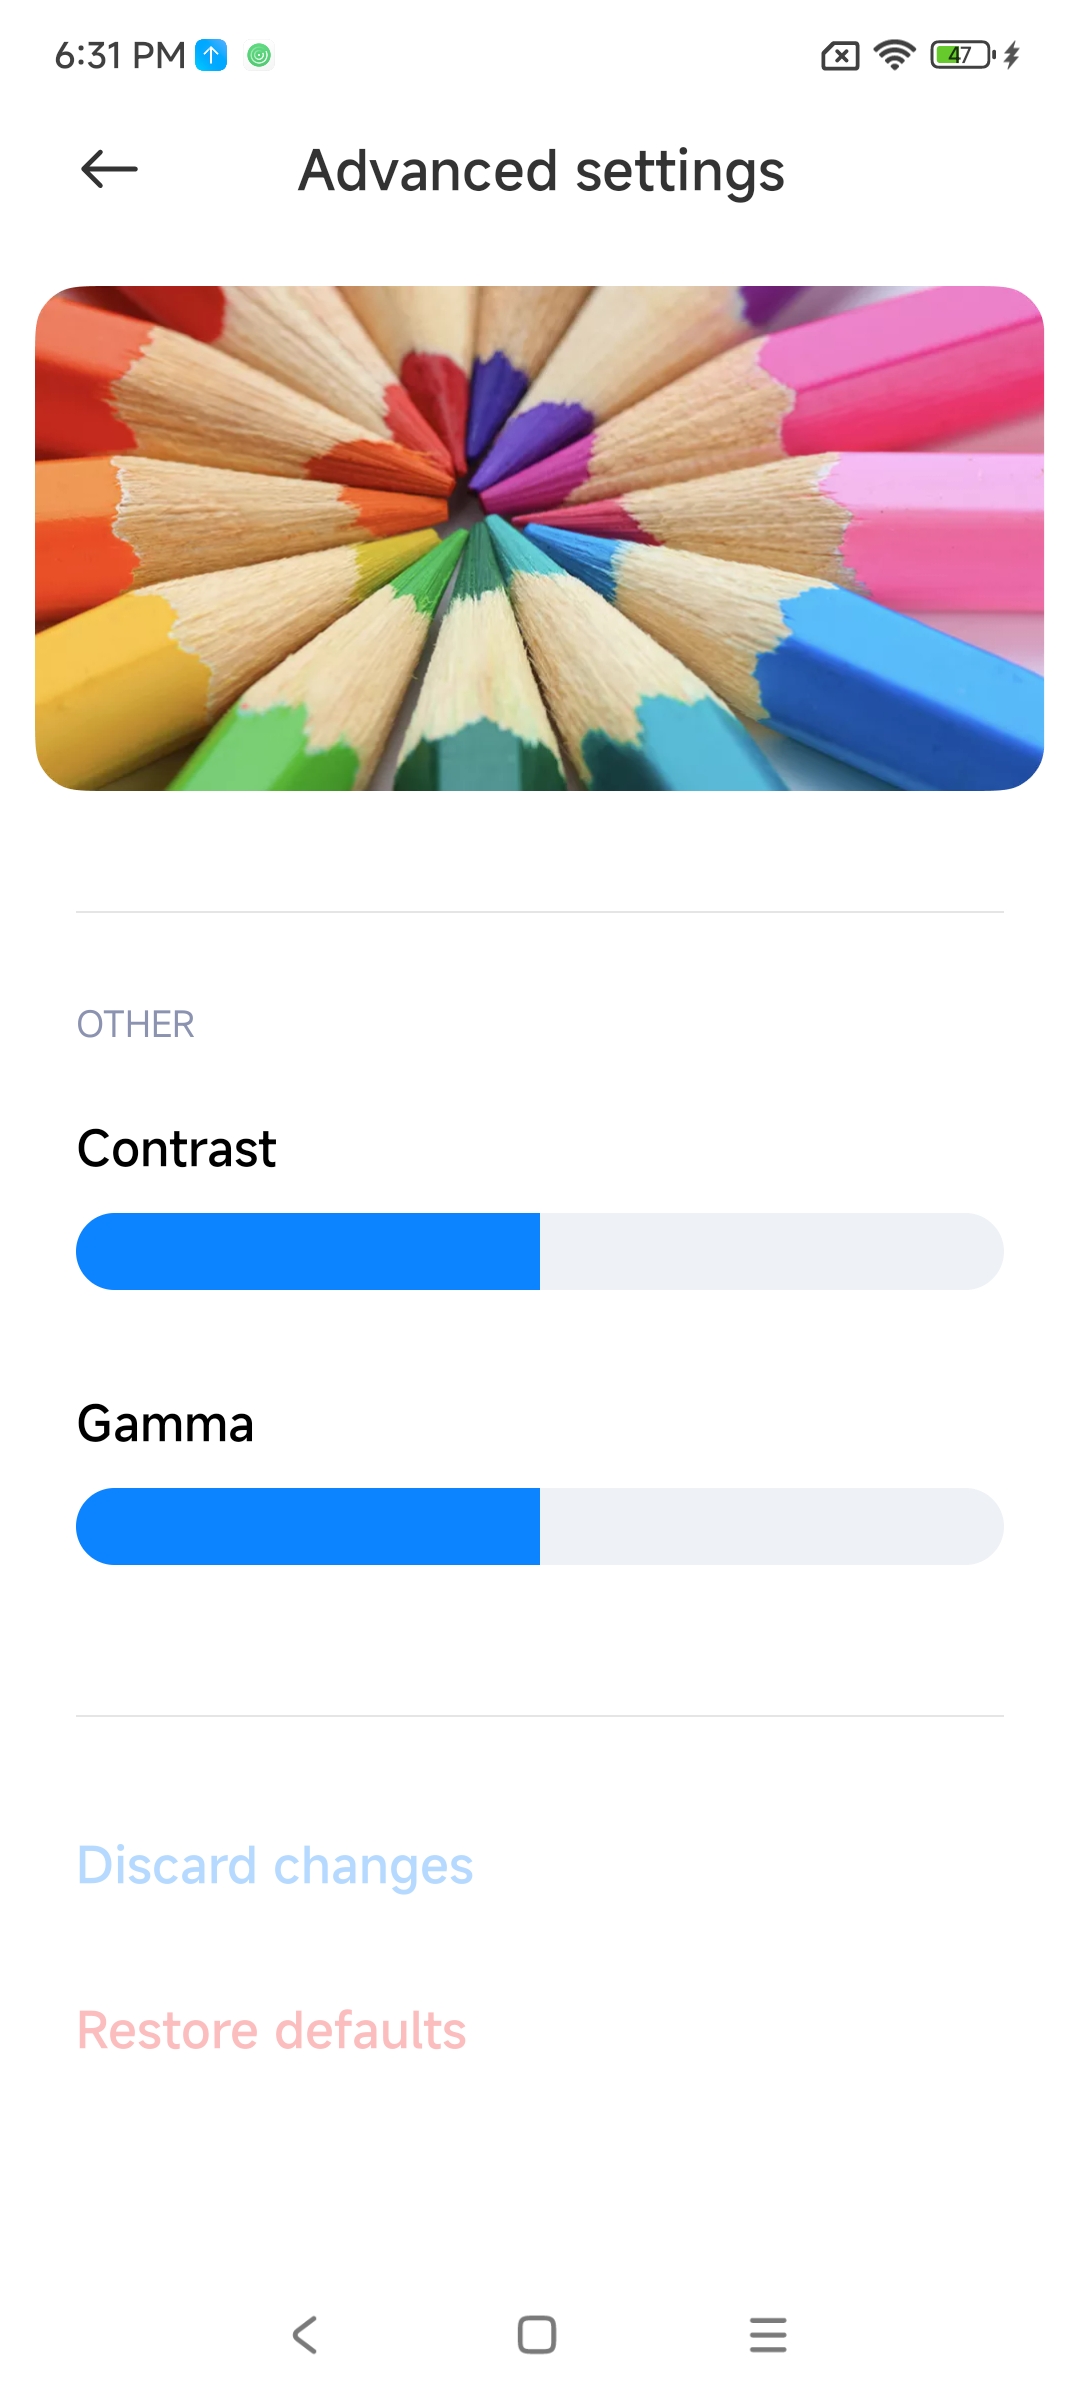Image resolution: width=1080 pixels, height=2400 pixels.
Task: Click the empty gray part of Gamma slider
Action: tap(771, 1526)
